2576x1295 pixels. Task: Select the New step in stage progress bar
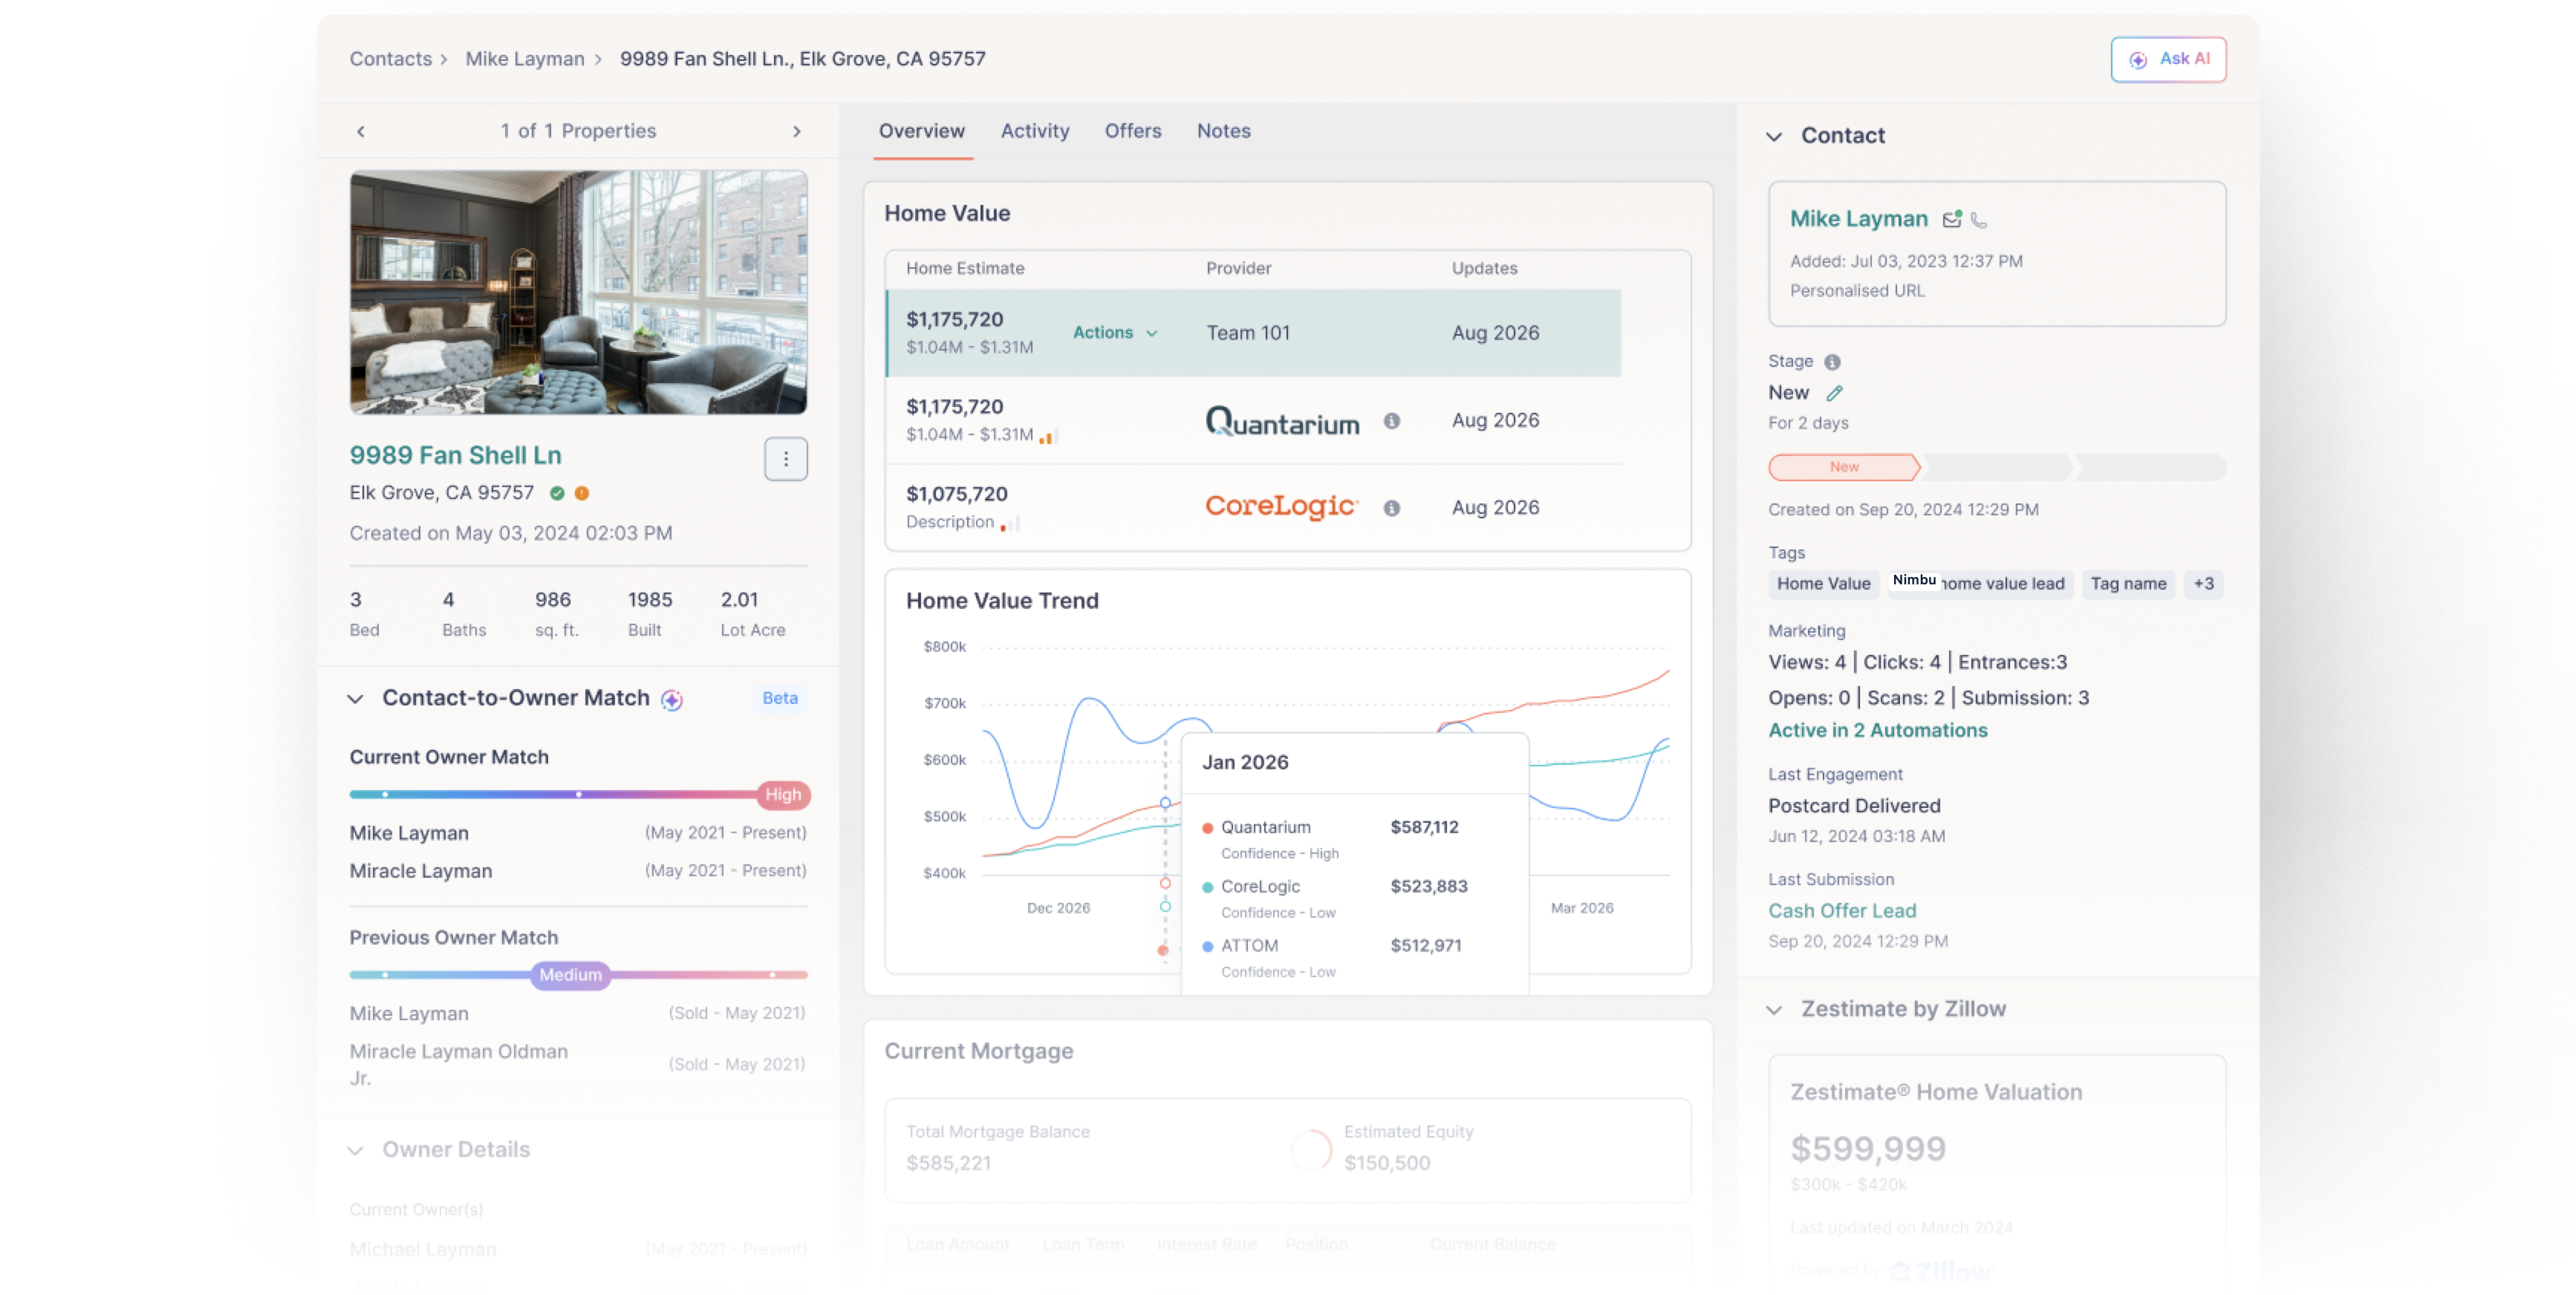point(1844,467)
